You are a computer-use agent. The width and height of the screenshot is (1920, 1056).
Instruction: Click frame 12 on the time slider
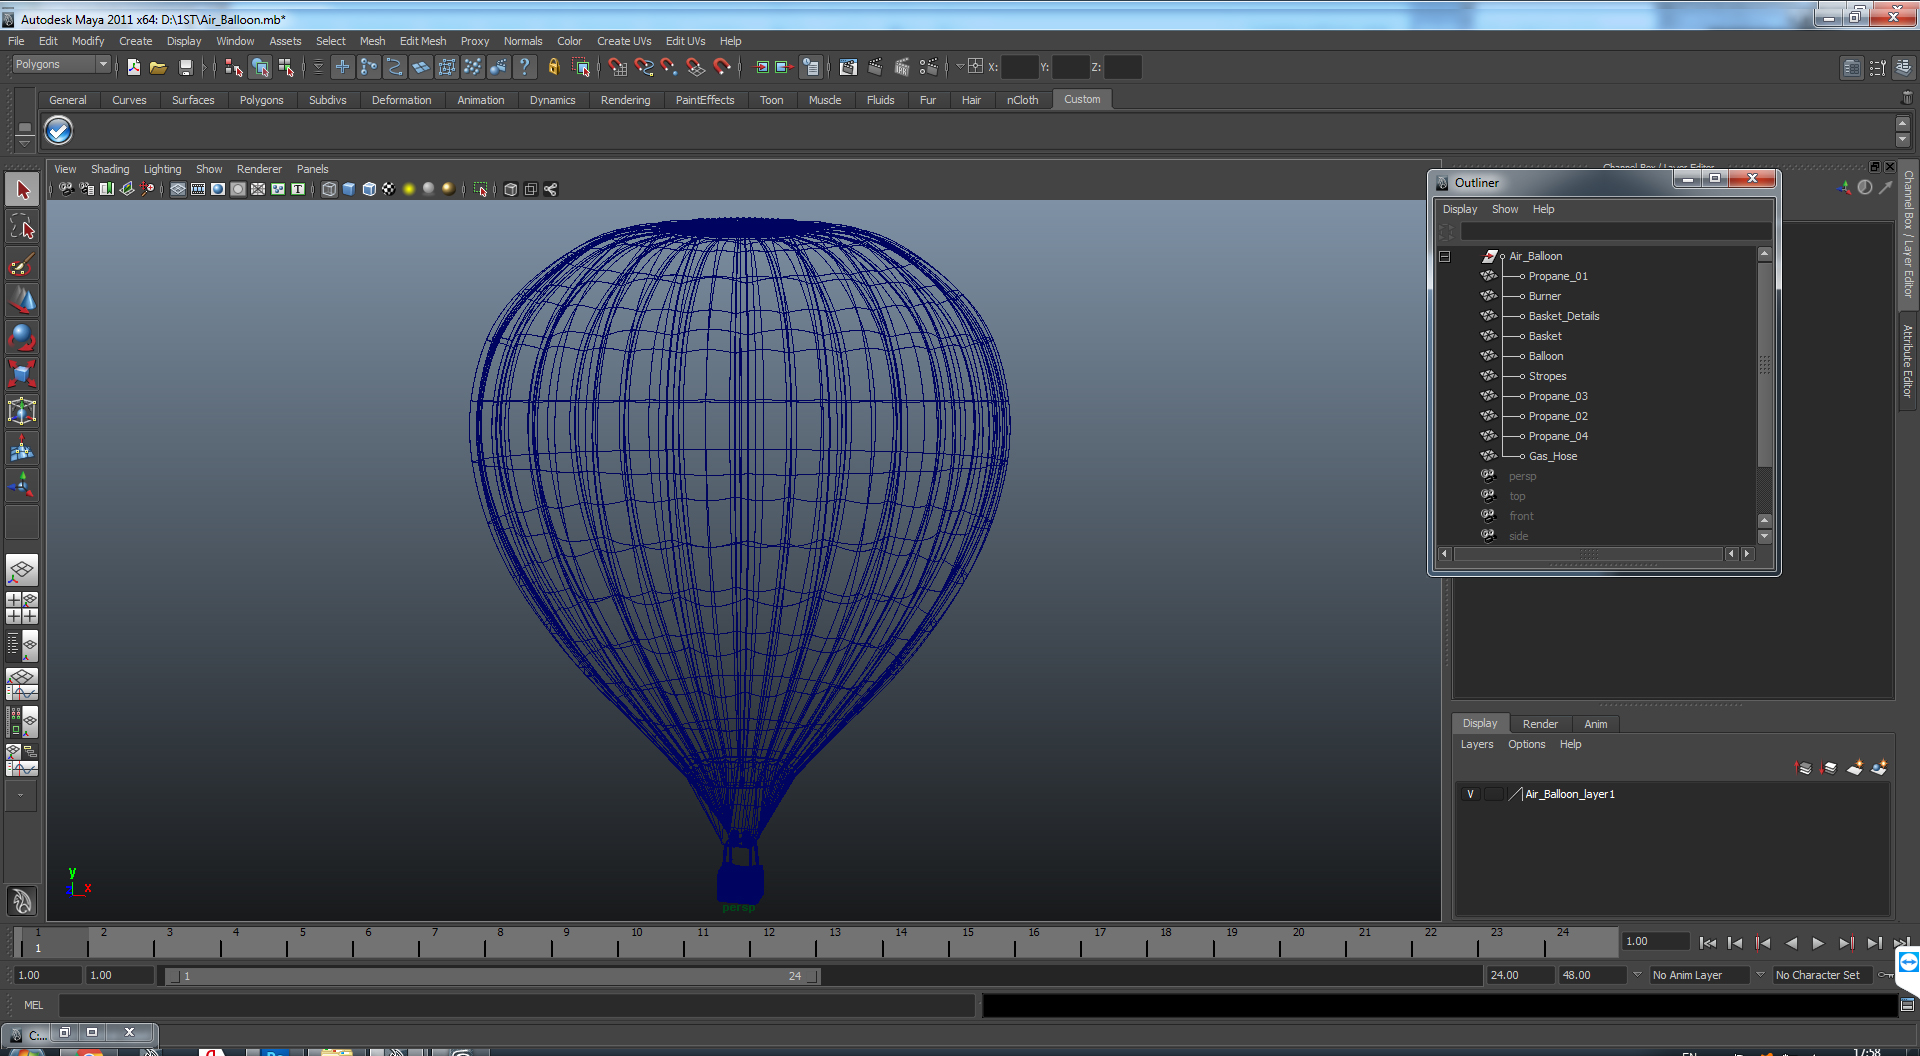tap(768, 941)
